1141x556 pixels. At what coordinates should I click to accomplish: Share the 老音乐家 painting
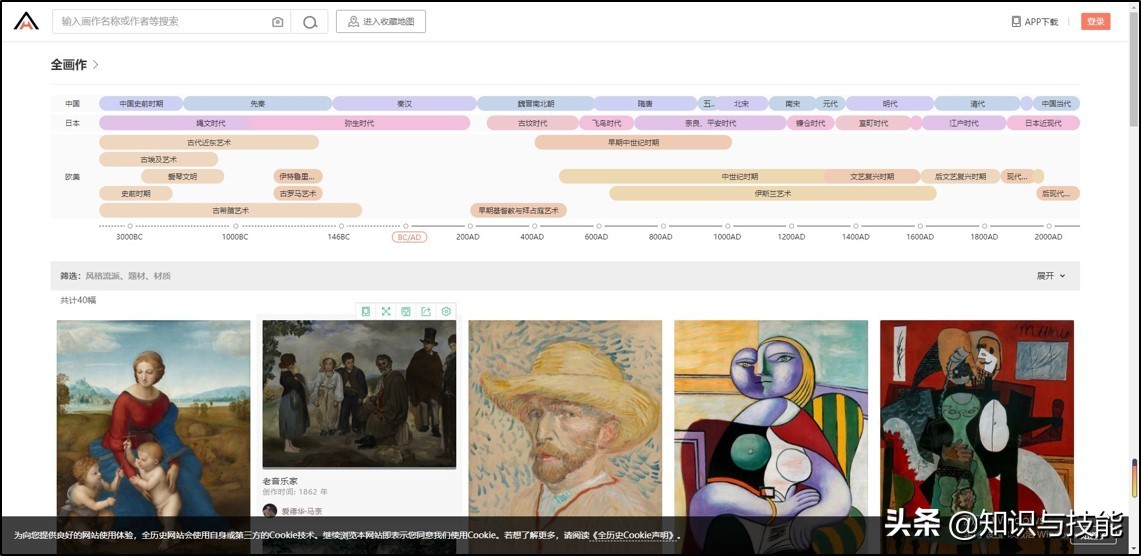pyautogui.click(x=426, y=311)
